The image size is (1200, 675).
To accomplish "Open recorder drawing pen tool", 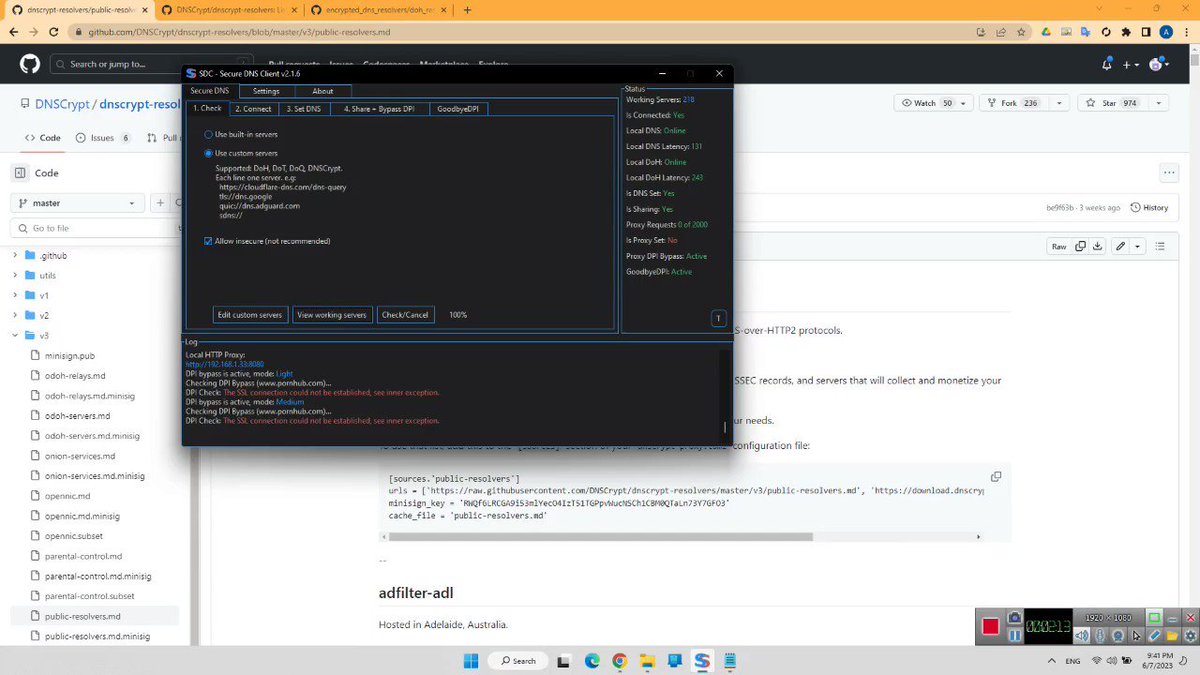I will (1155, 635).
